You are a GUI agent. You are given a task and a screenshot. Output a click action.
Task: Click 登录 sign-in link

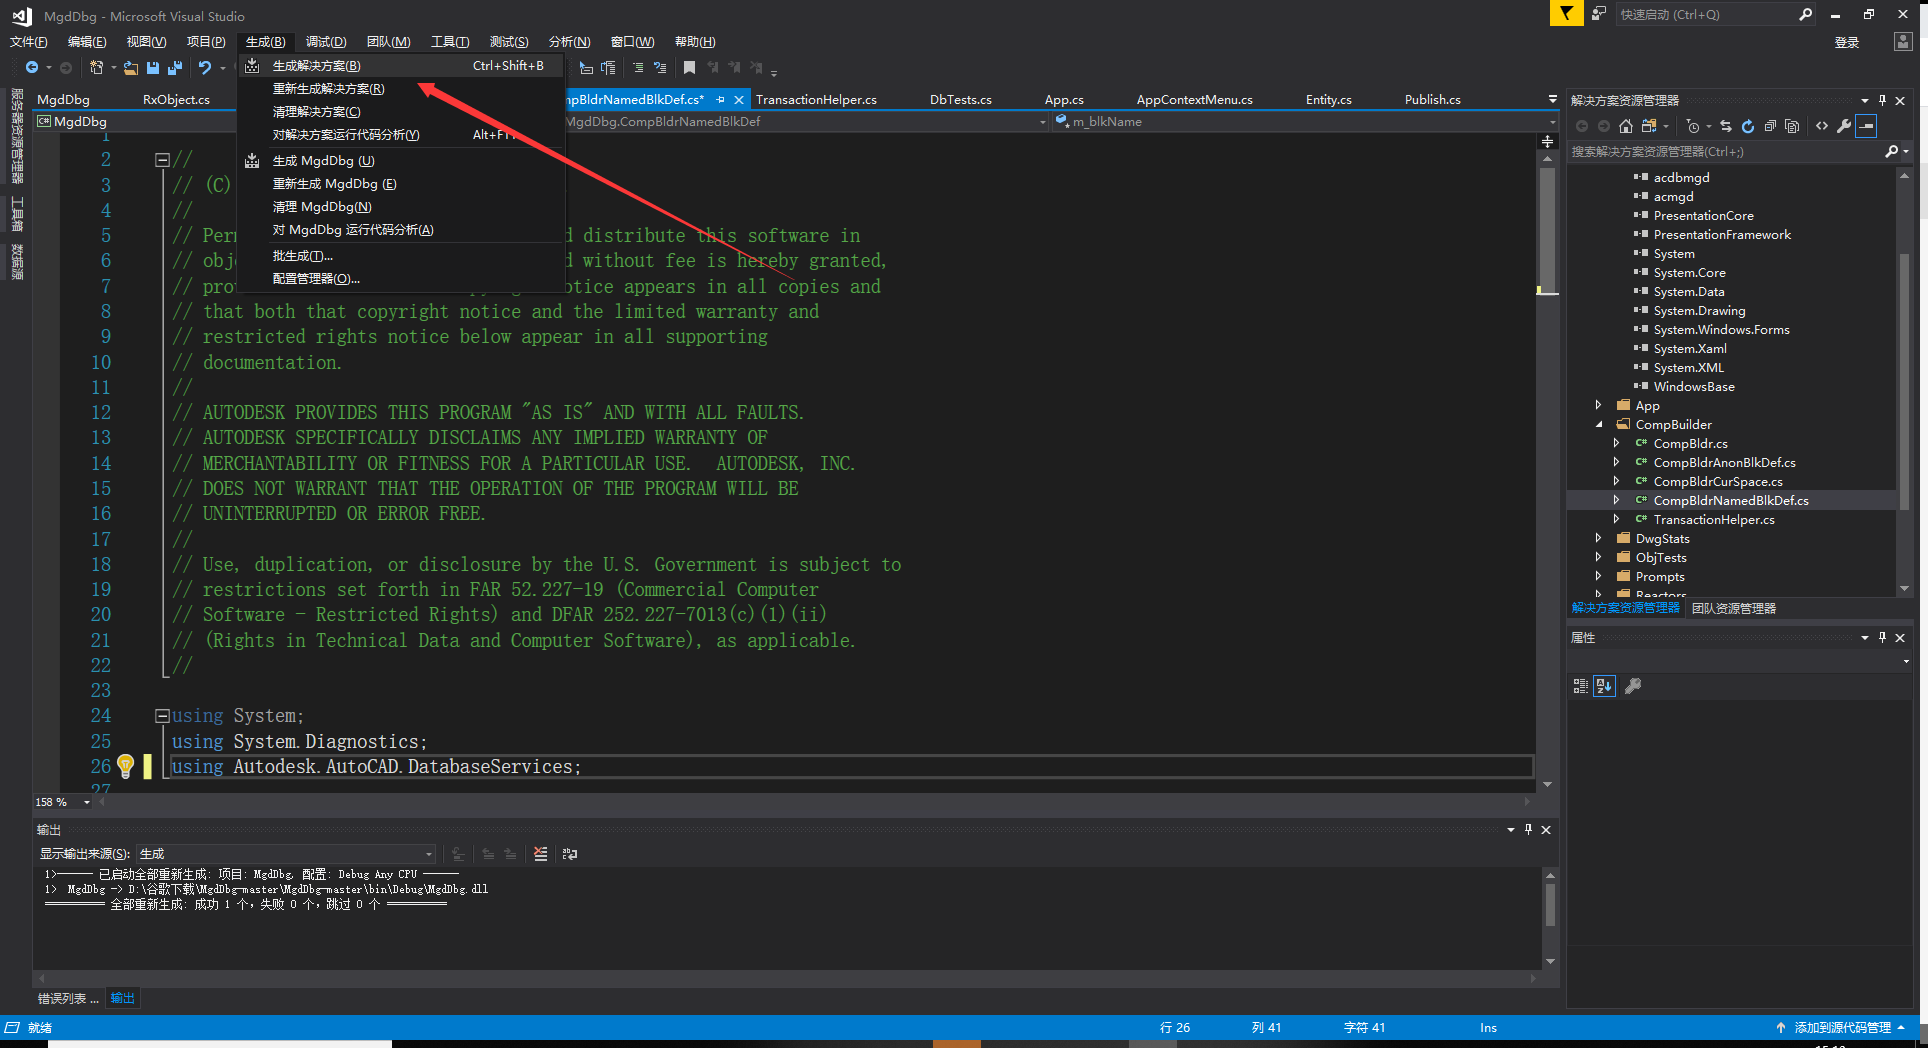pyautogui.click(x=1847, y=42)
